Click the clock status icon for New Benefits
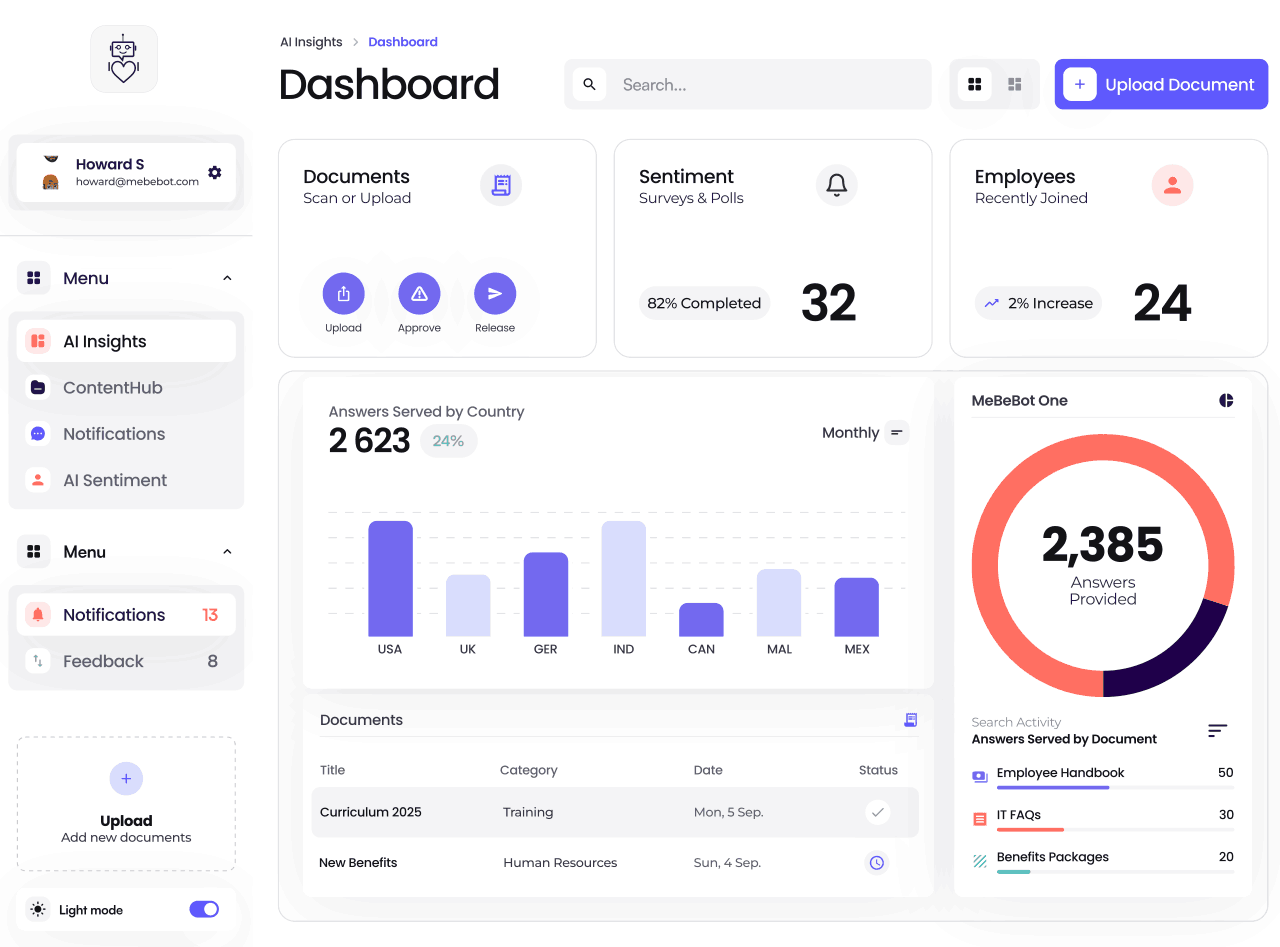Viewport: 1280px width, 947px height. 877,862
